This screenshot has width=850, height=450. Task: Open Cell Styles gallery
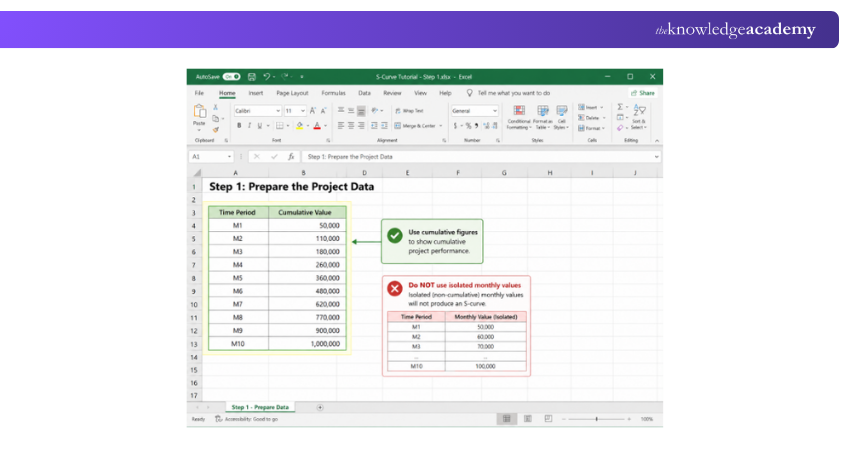[x=562, y=117]
